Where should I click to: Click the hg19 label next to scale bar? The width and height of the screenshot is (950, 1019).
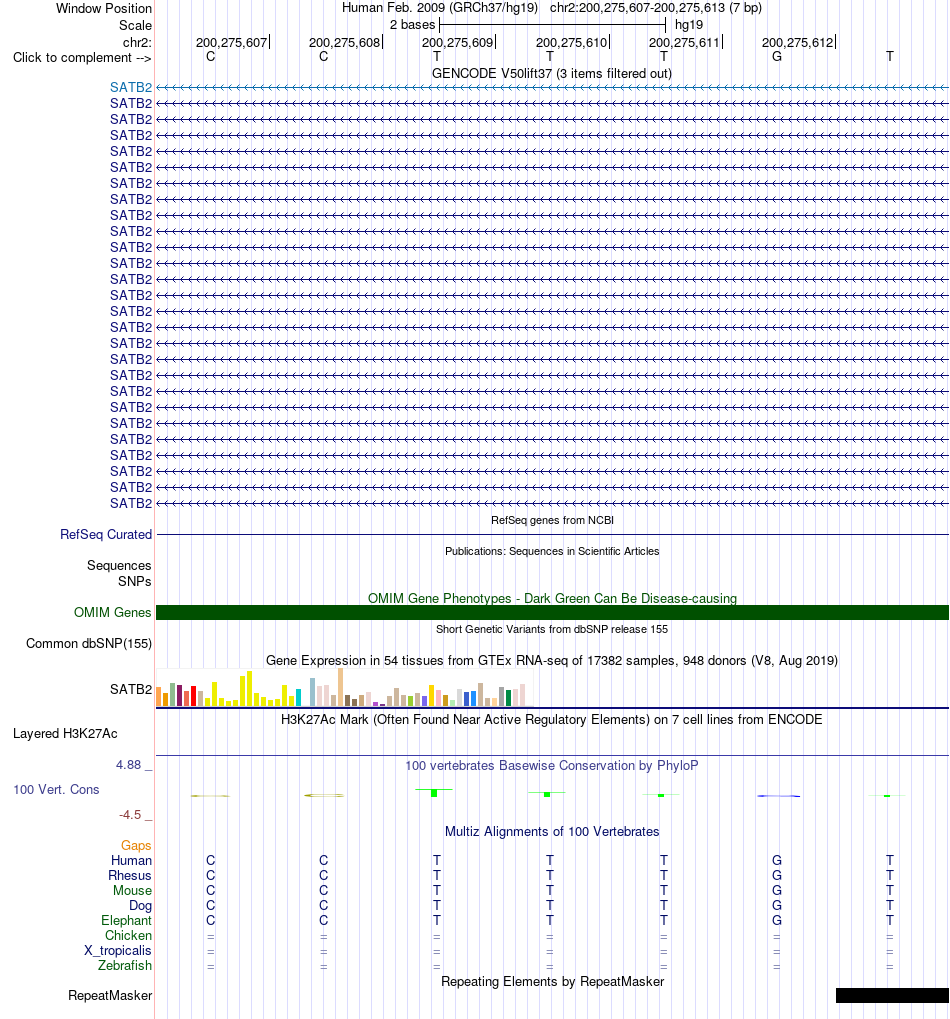[x=689, y=25]
